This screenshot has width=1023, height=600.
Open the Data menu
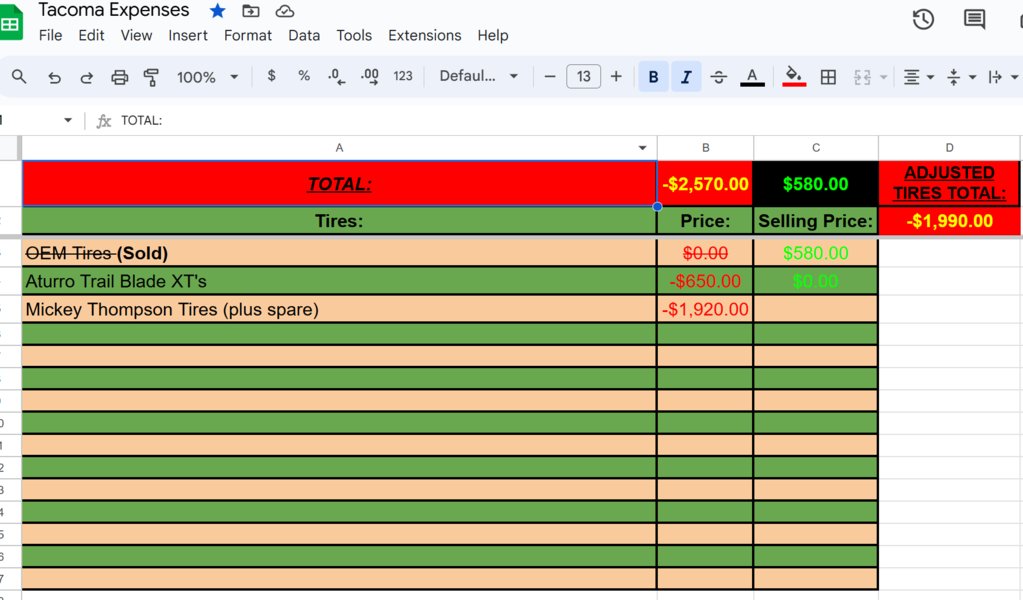point(304,35)
